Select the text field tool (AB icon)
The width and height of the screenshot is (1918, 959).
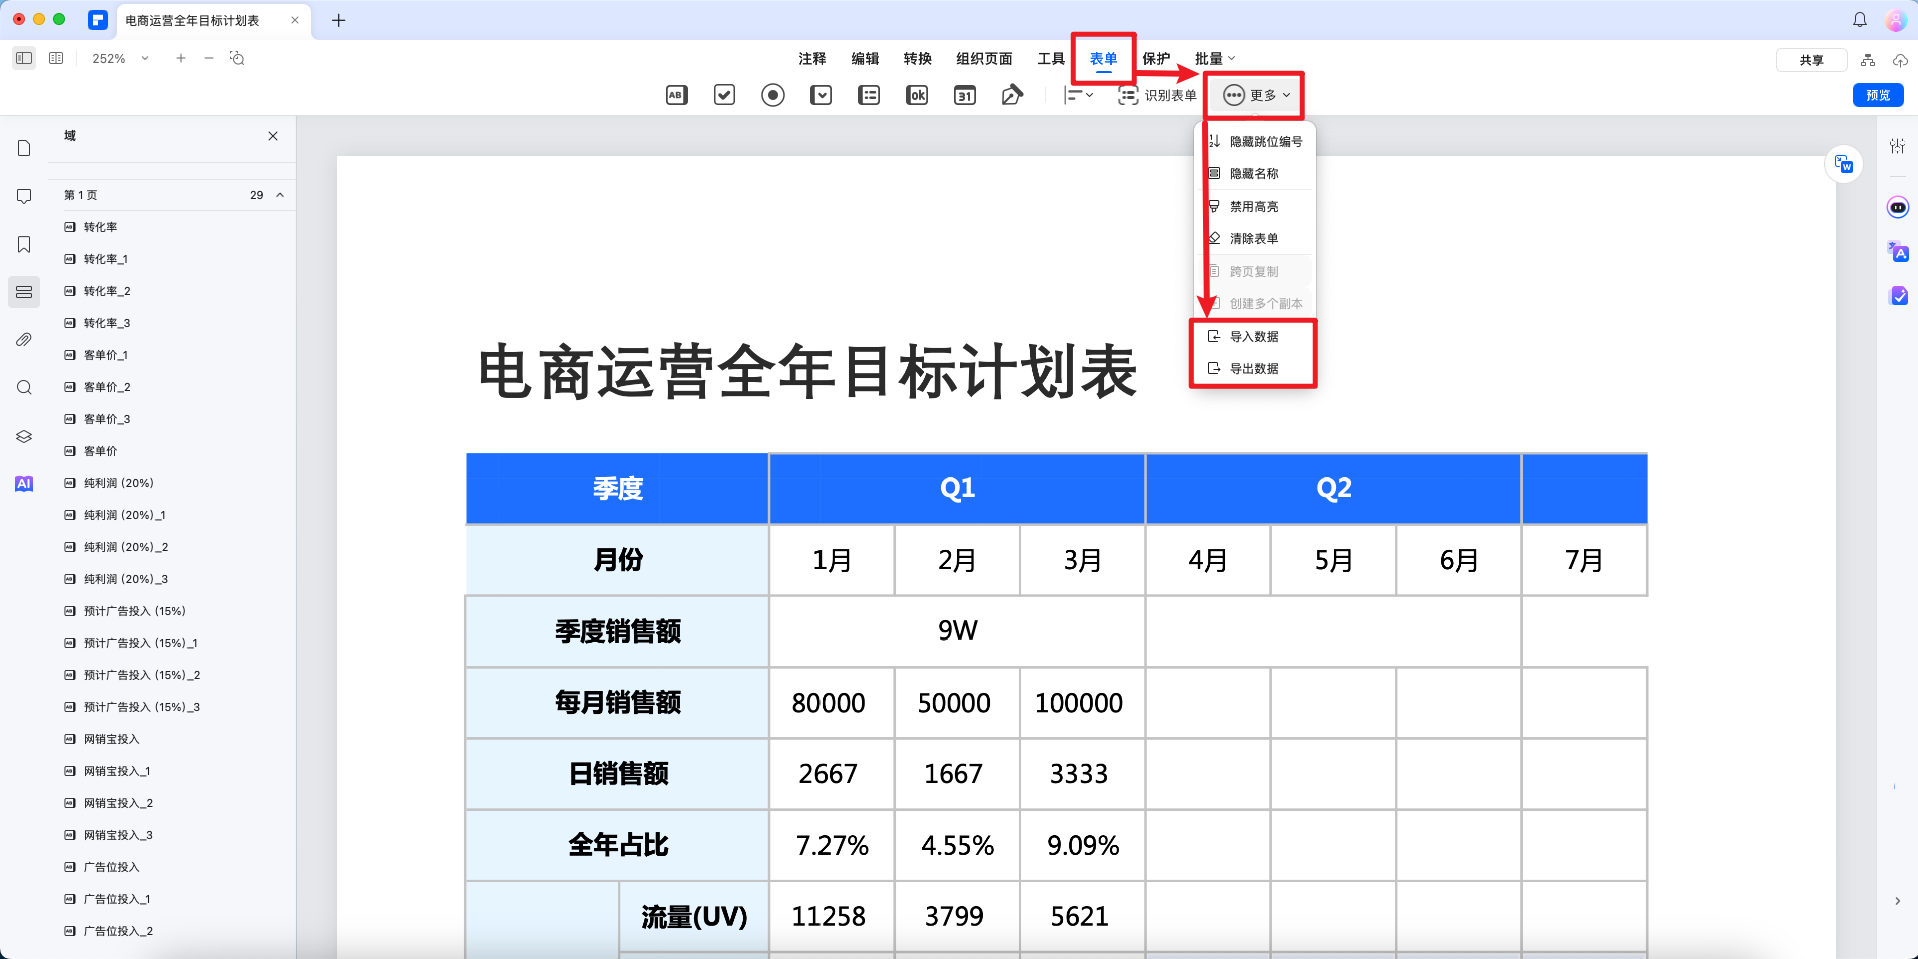(x=676, y=95)
